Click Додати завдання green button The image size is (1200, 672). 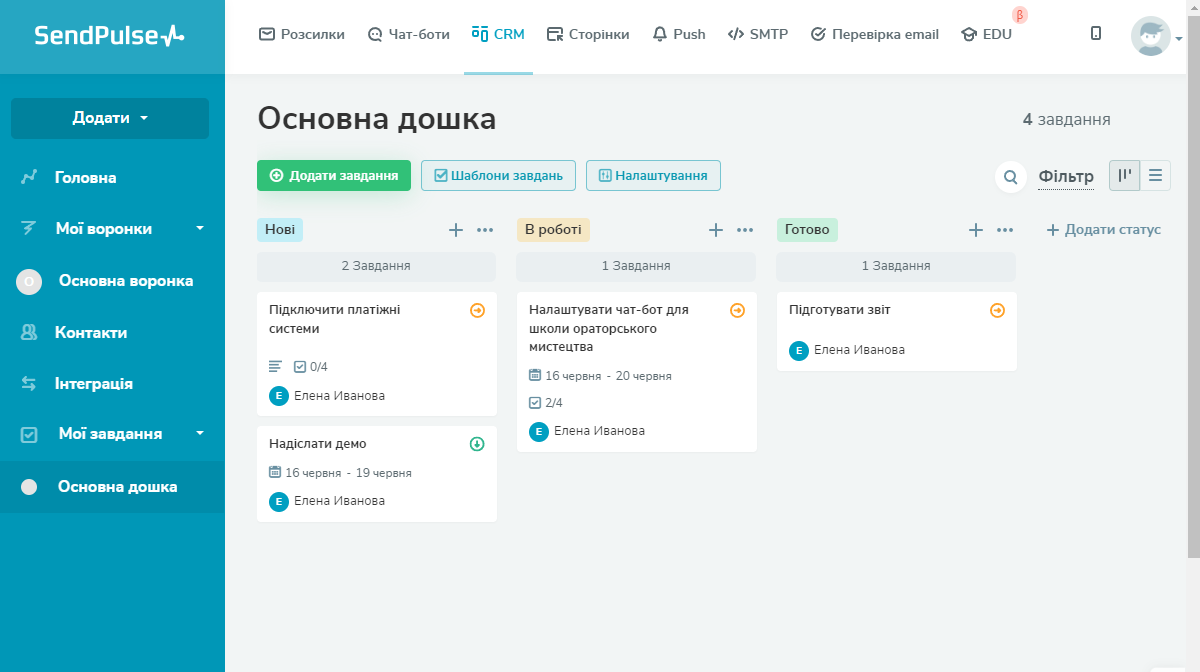334,175
